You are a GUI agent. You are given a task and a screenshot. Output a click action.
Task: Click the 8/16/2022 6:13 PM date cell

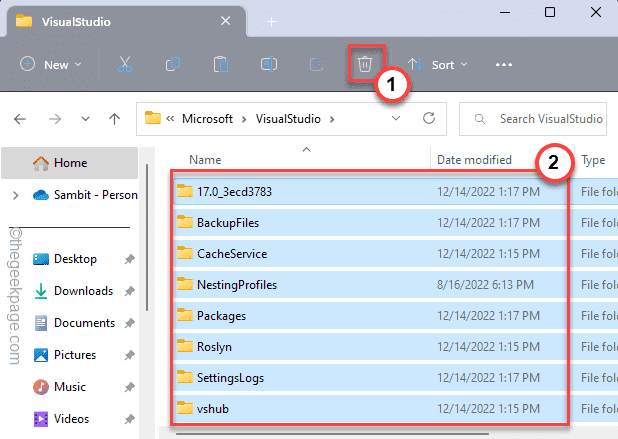pyautogui.click(x=485, y=285)
